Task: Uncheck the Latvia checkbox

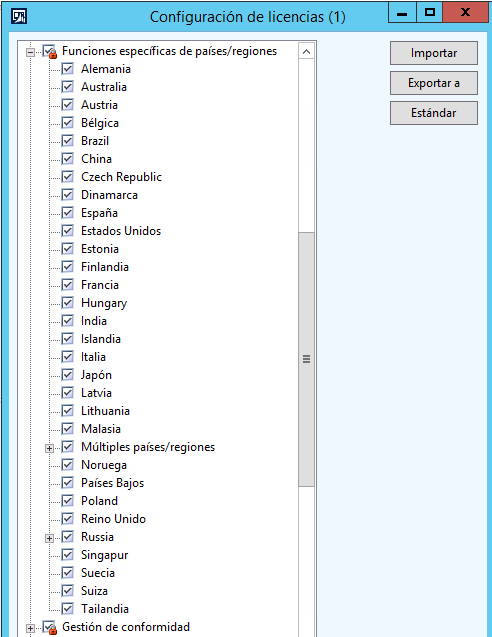Action: click(x=67, y=392)
